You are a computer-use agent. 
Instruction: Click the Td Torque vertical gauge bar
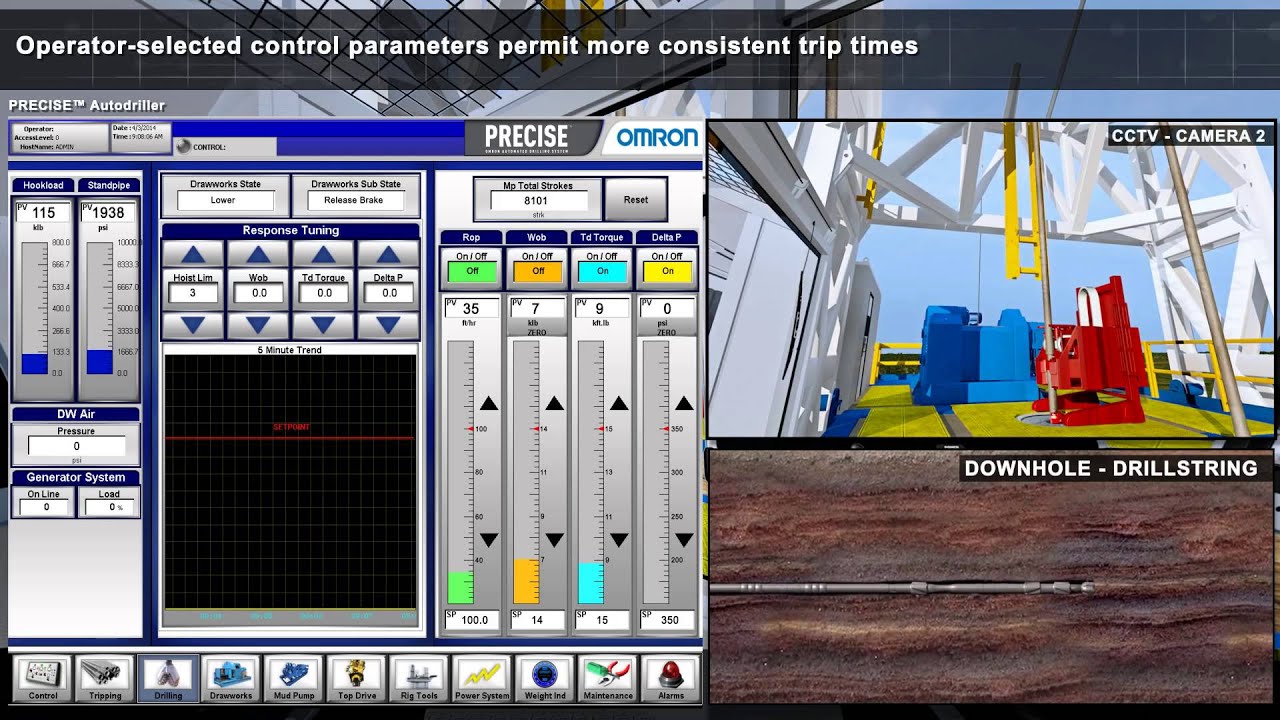(591, 472)
